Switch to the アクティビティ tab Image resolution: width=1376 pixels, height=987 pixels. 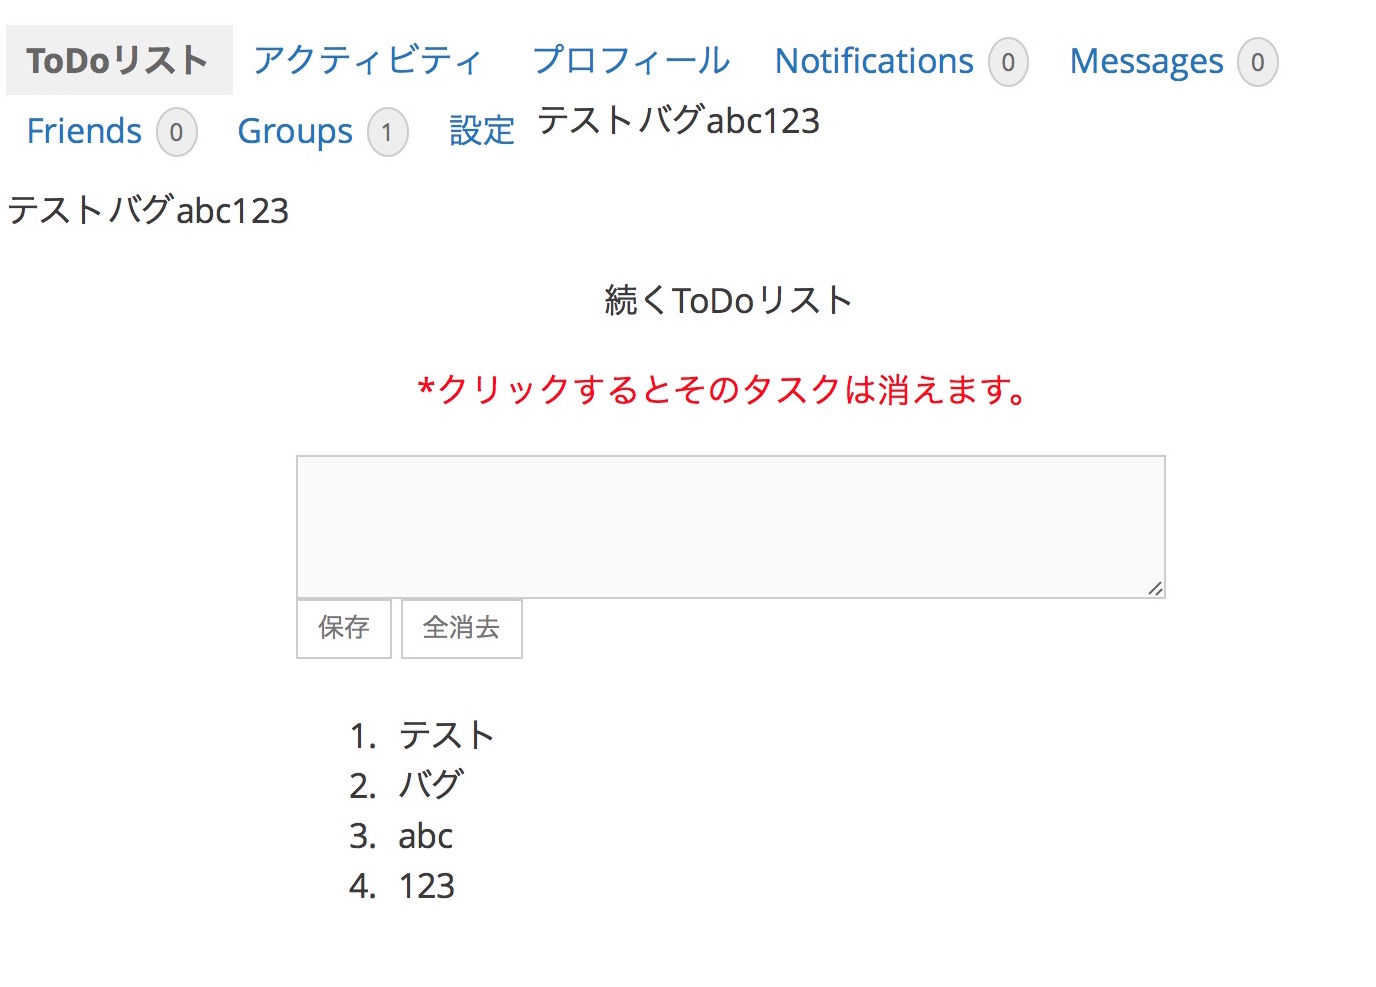coord(367,61)
